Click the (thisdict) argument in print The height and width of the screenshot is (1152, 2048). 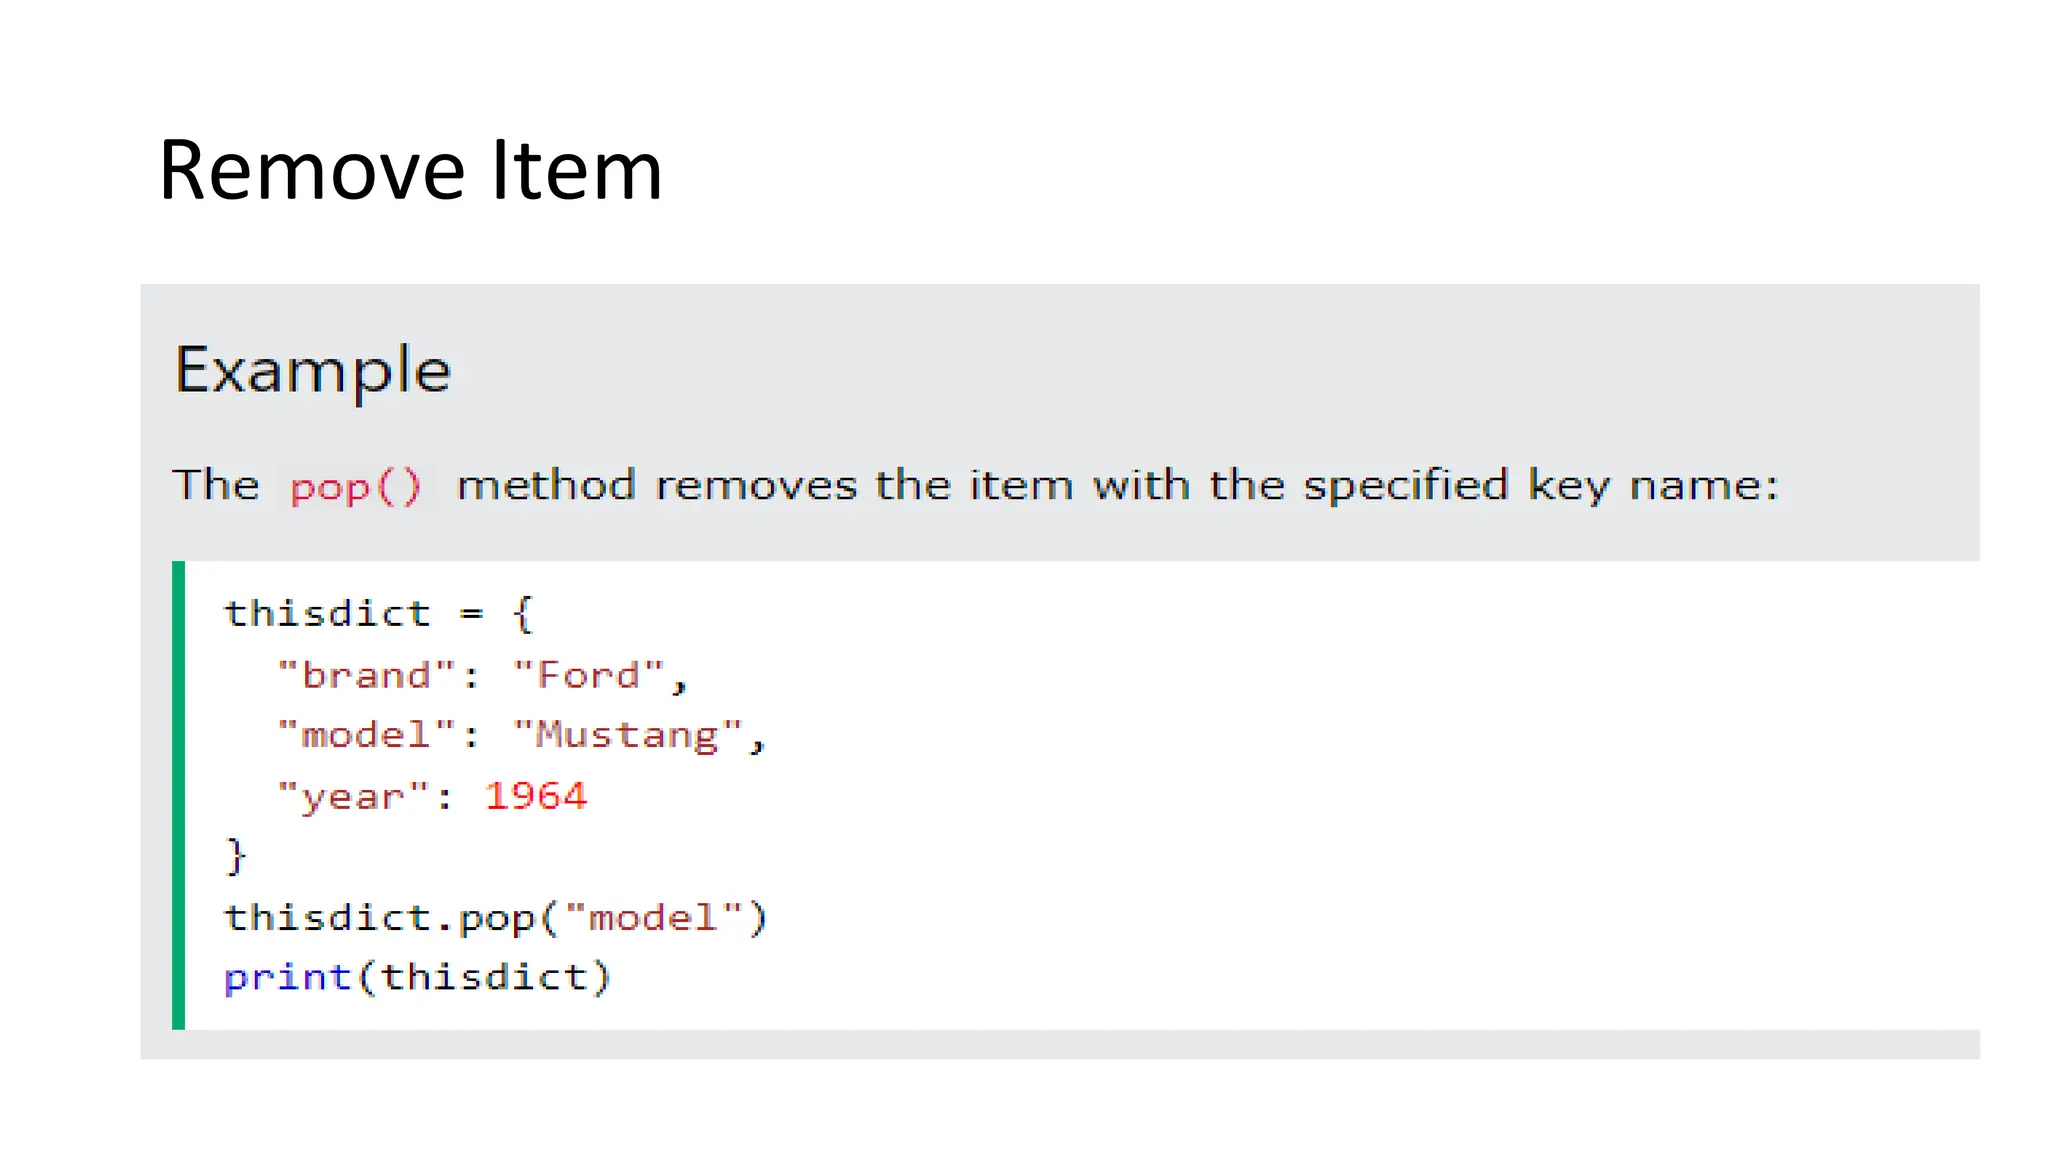[484, 977]
